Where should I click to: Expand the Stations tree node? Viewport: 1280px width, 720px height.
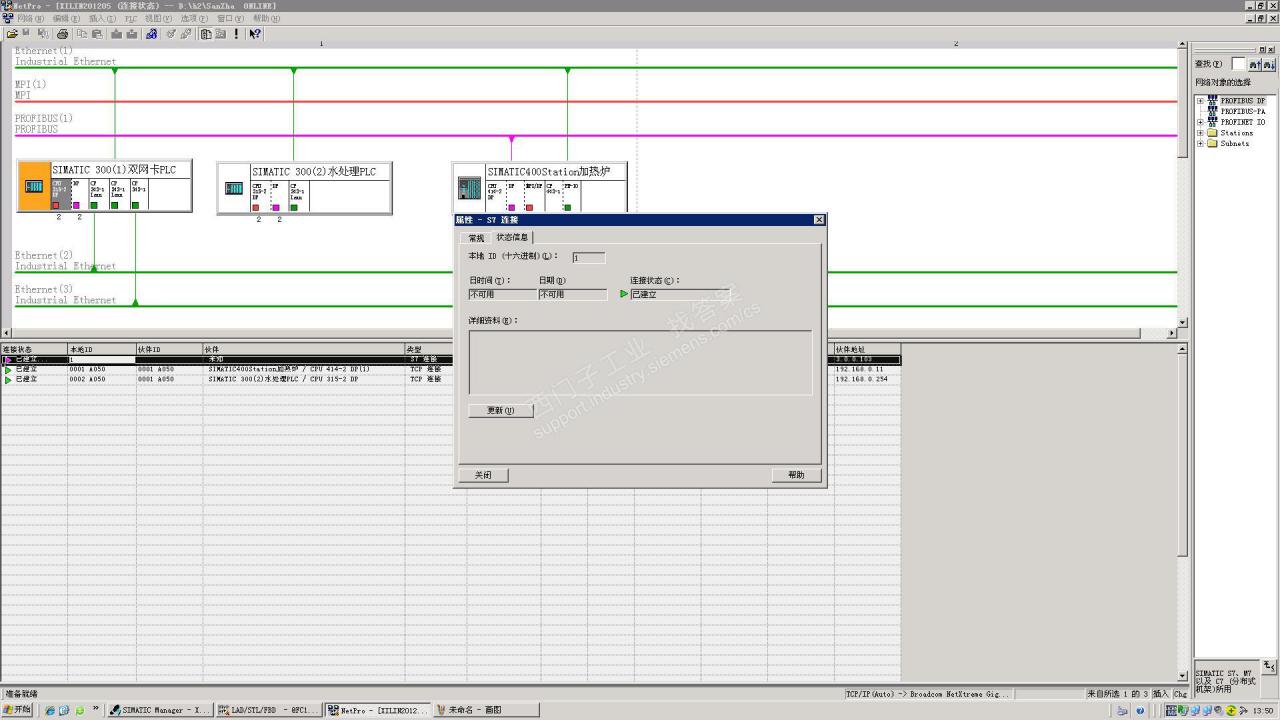point(1200,132)
